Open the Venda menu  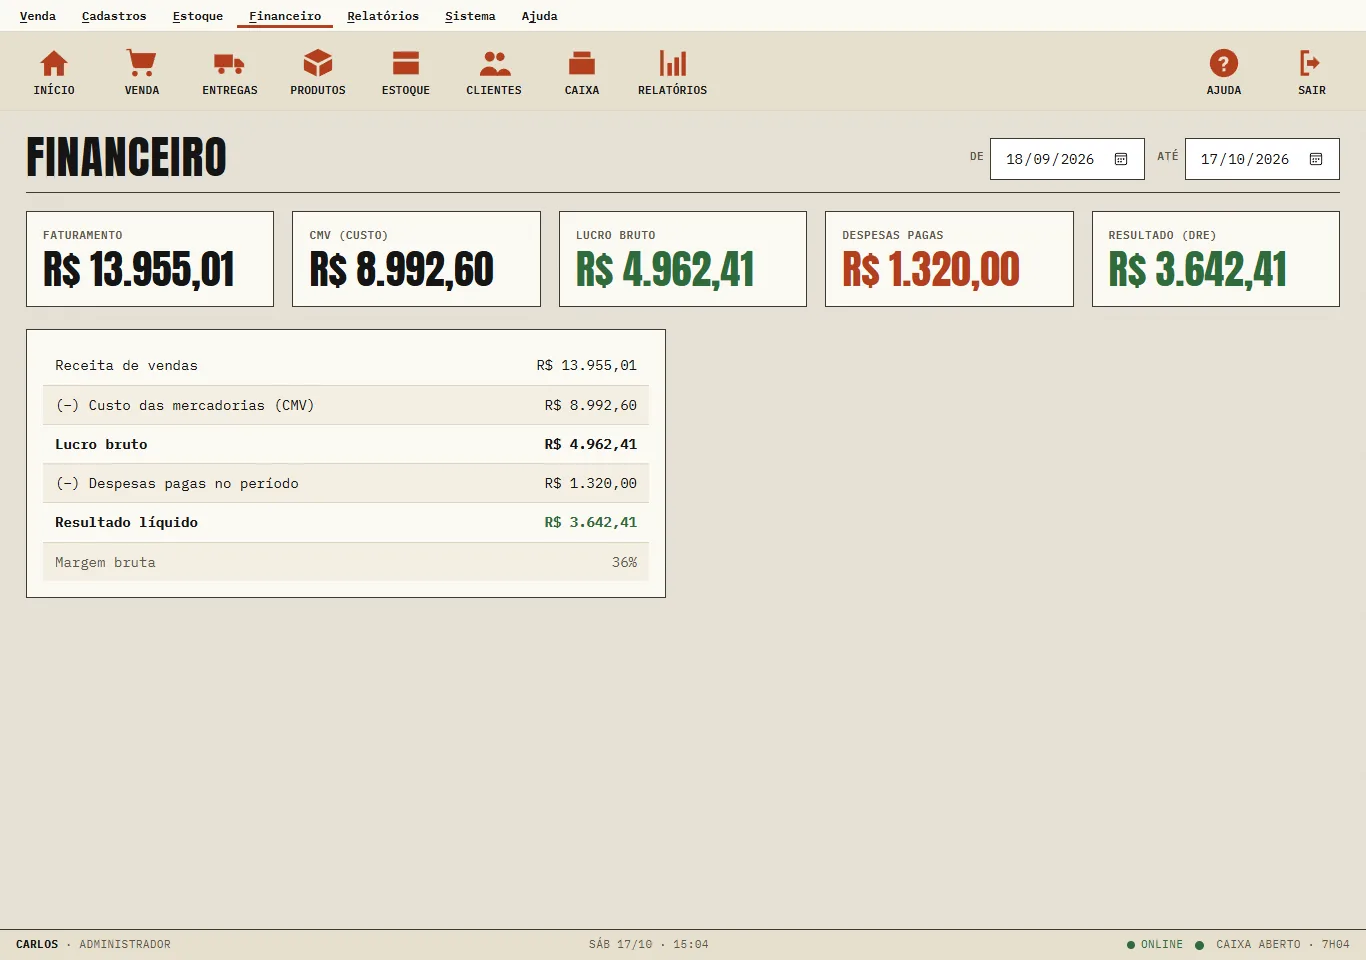[38, 16]
